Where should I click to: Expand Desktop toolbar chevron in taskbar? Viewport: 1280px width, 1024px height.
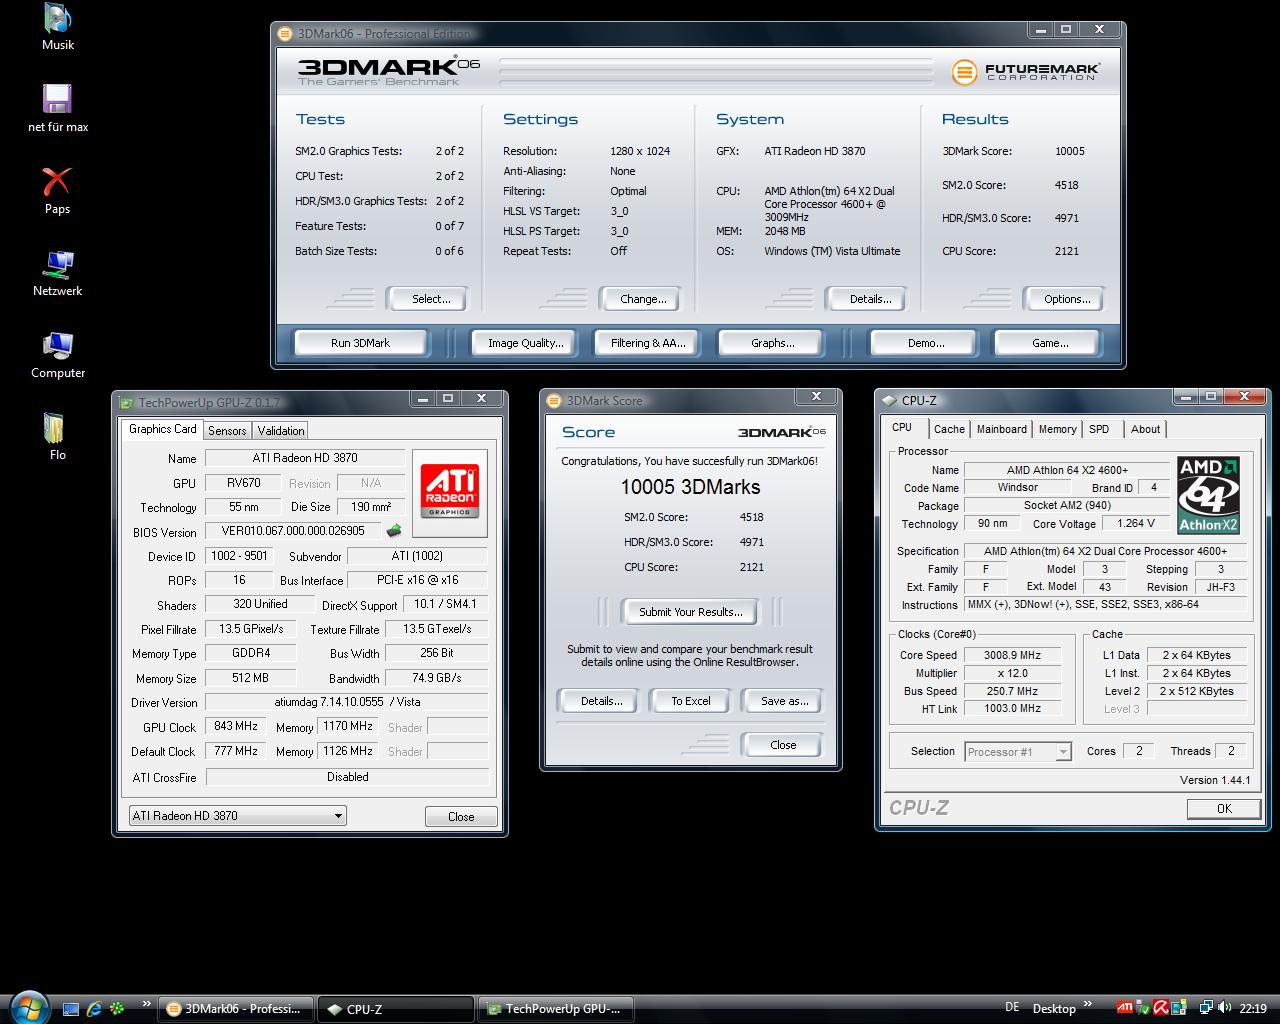1088,1004
